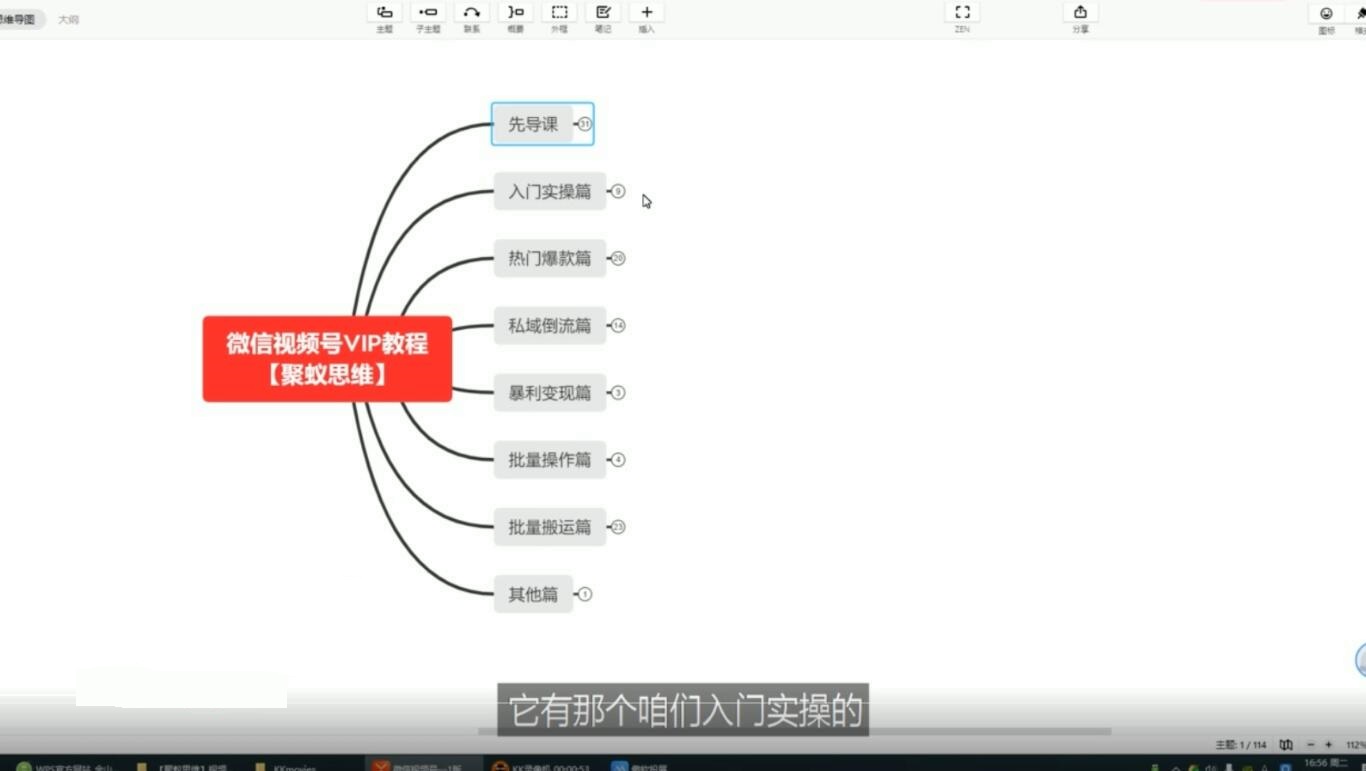Select the 批量搬运篇 topic node
This screenshot has width=1366, height=771.
550,527
